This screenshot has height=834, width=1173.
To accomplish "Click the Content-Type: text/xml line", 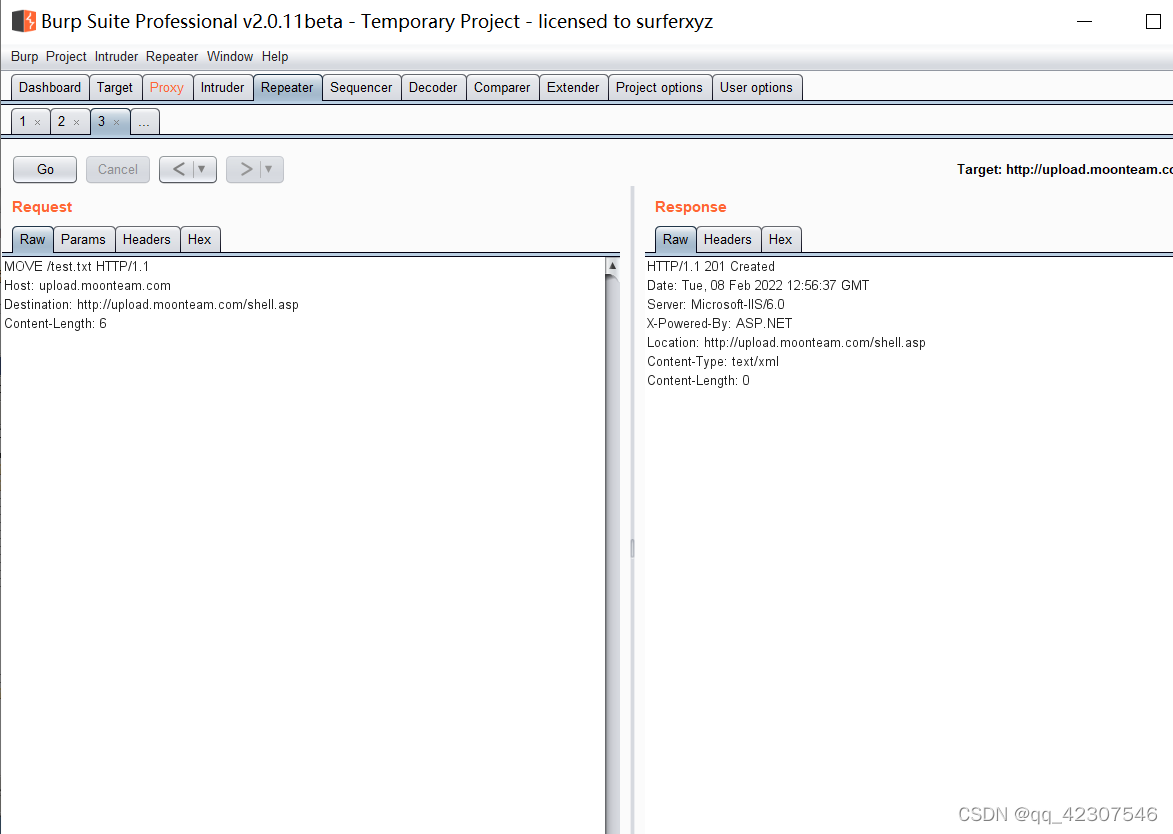I will coord(713,362).
